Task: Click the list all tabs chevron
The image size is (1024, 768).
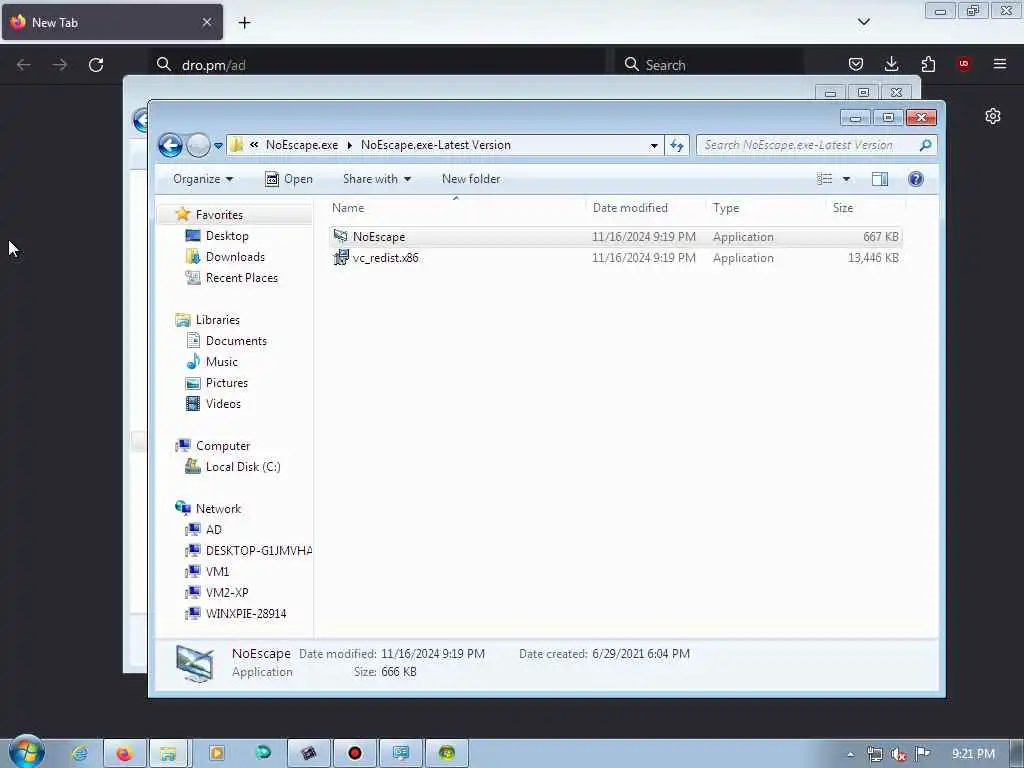Action: [863, 22]
